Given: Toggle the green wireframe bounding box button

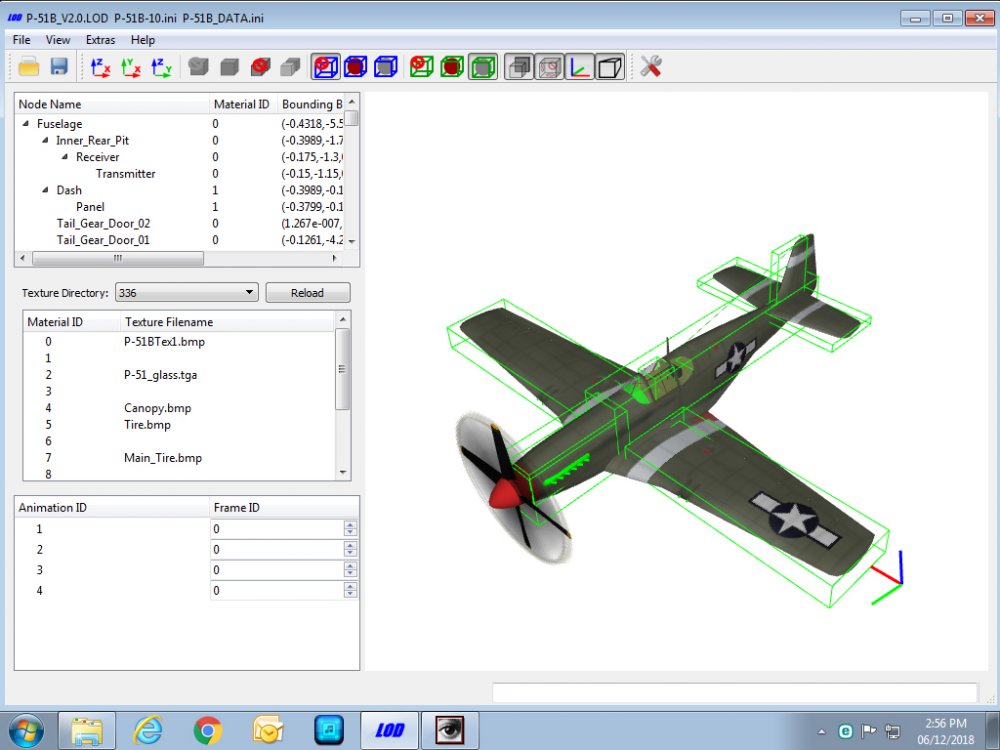Looking at the screenshot, I should [483, 67].
